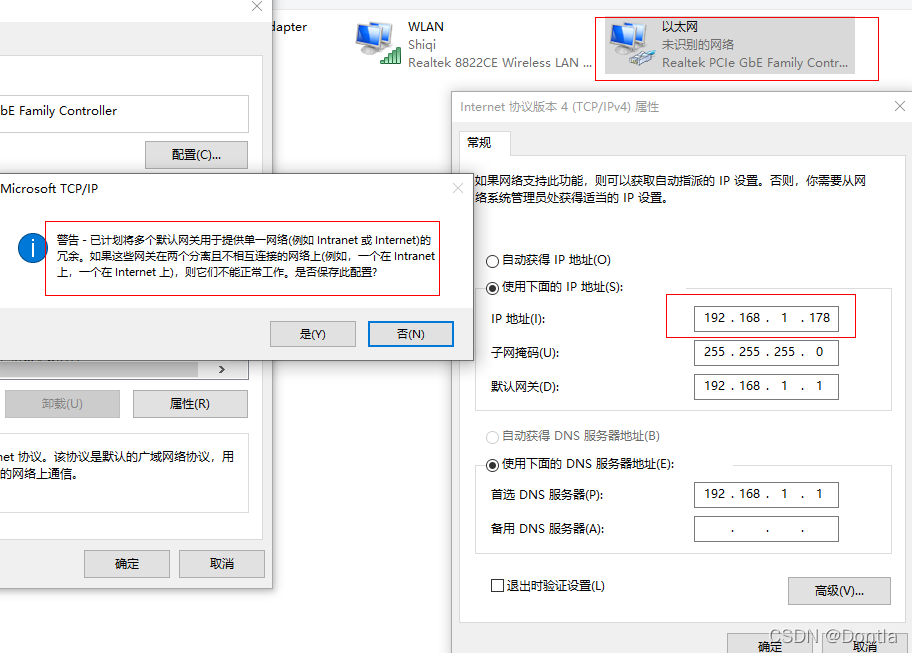Open 高级(V)... advanced settings

point(839,591)
